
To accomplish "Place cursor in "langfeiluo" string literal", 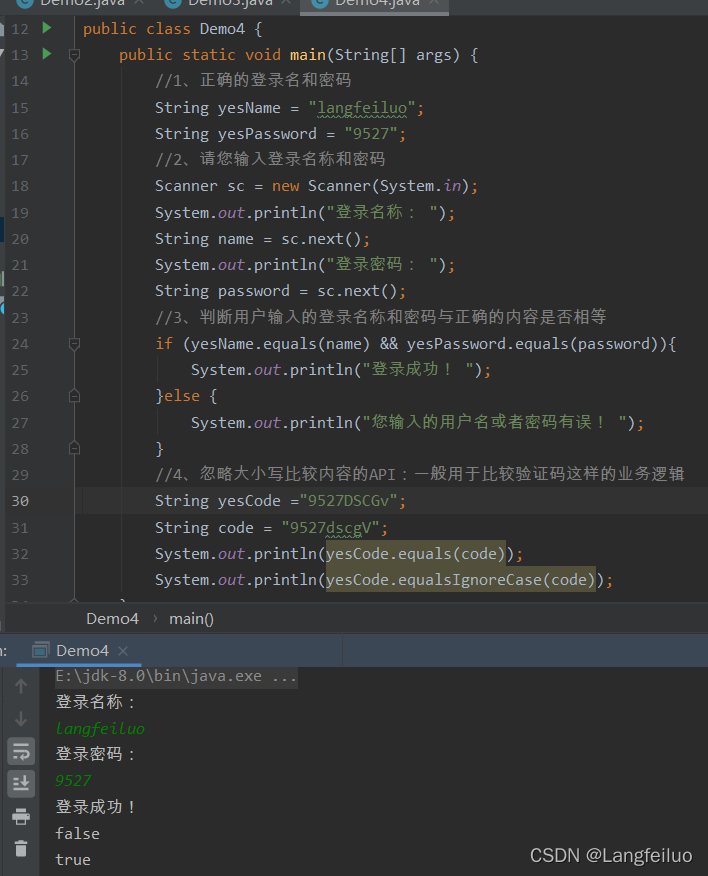I will [362, 108].
